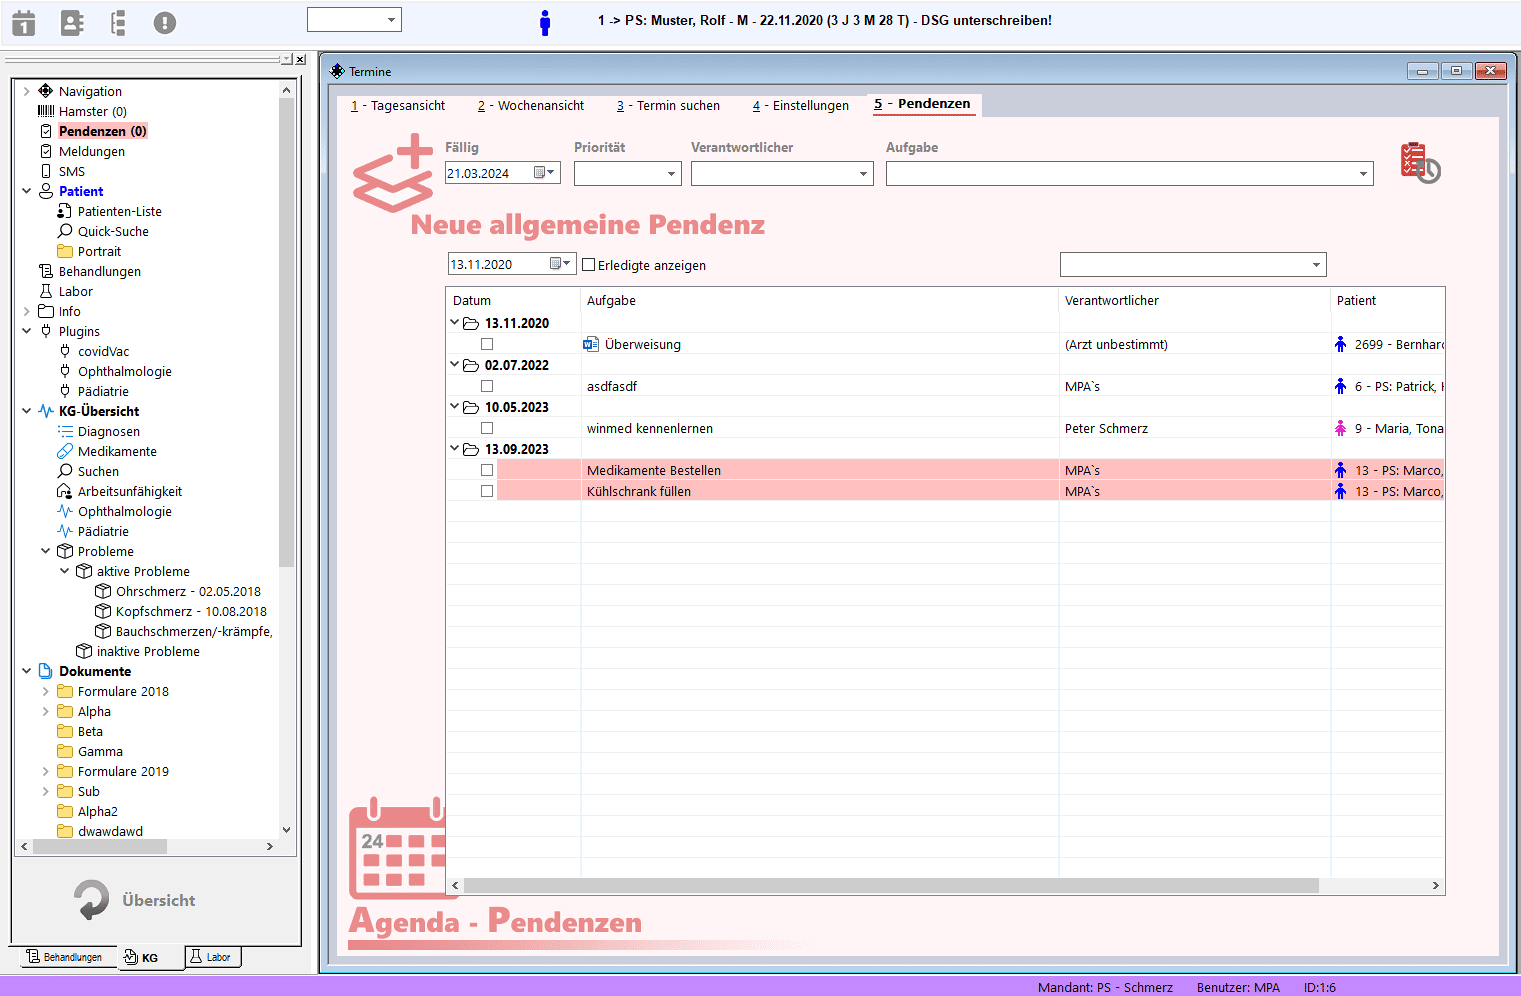Open the Aufgabe dropdown
This screenshot has height=996, width=1521.
coord(1363,174)
